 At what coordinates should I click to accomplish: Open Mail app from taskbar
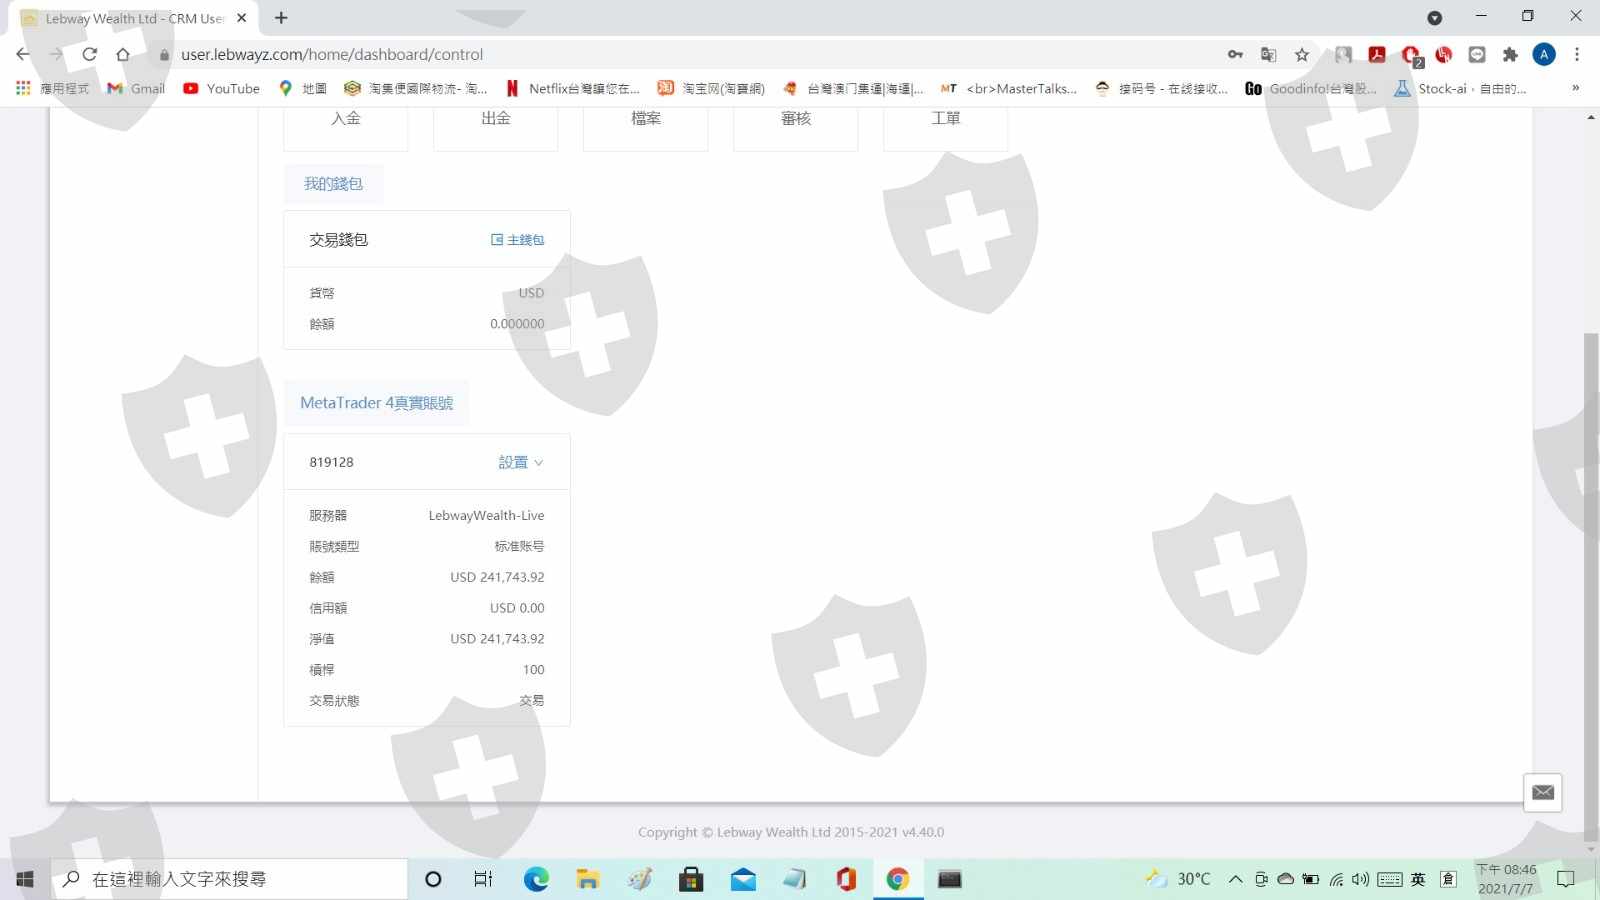(x=743, y=879)
